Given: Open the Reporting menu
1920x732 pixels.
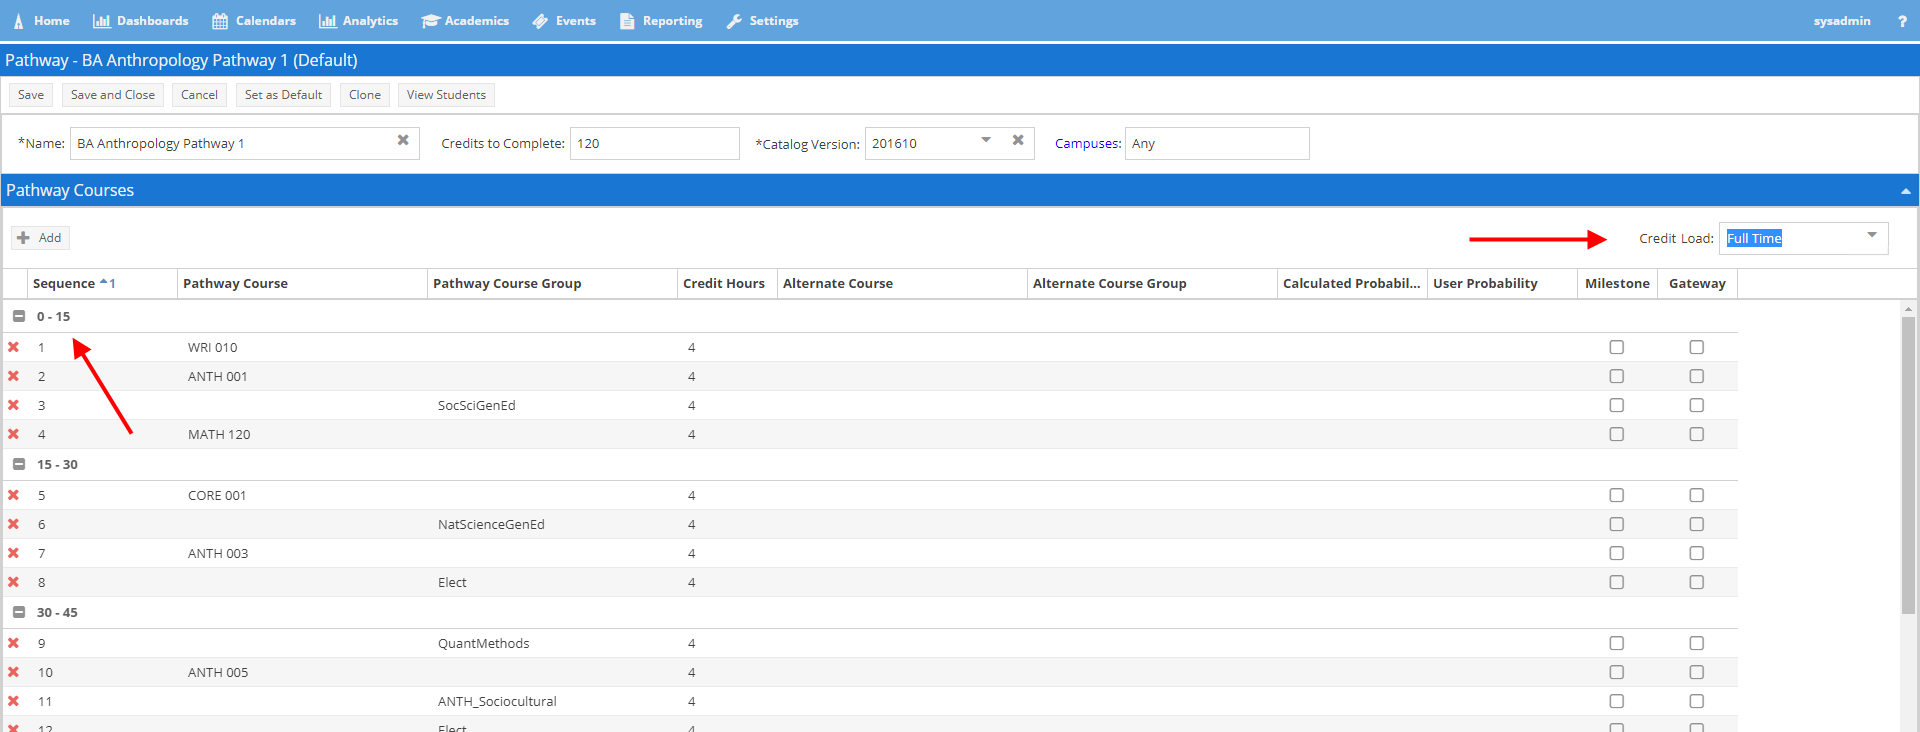Looking at the screenshot, I should [661, 21].
